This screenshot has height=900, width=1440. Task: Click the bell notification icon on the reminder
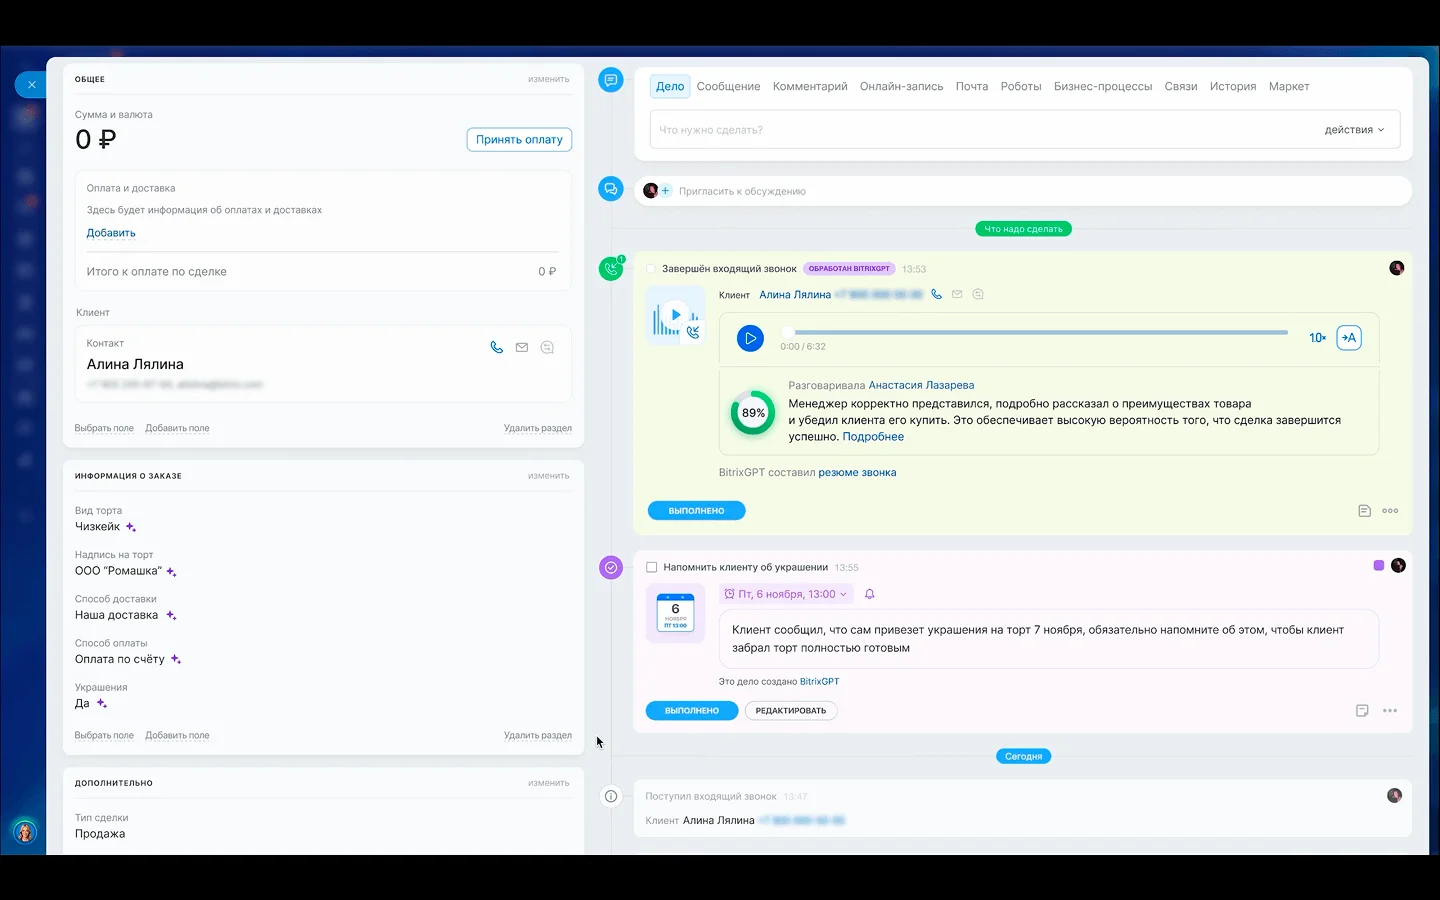[x=870, y=594]
